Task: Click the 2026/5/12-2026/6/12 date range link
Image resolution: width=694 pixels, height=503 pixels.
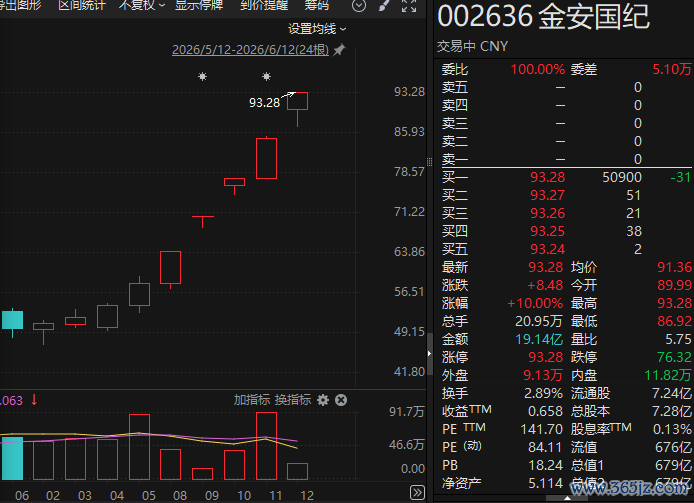Action: coord(250,50)
